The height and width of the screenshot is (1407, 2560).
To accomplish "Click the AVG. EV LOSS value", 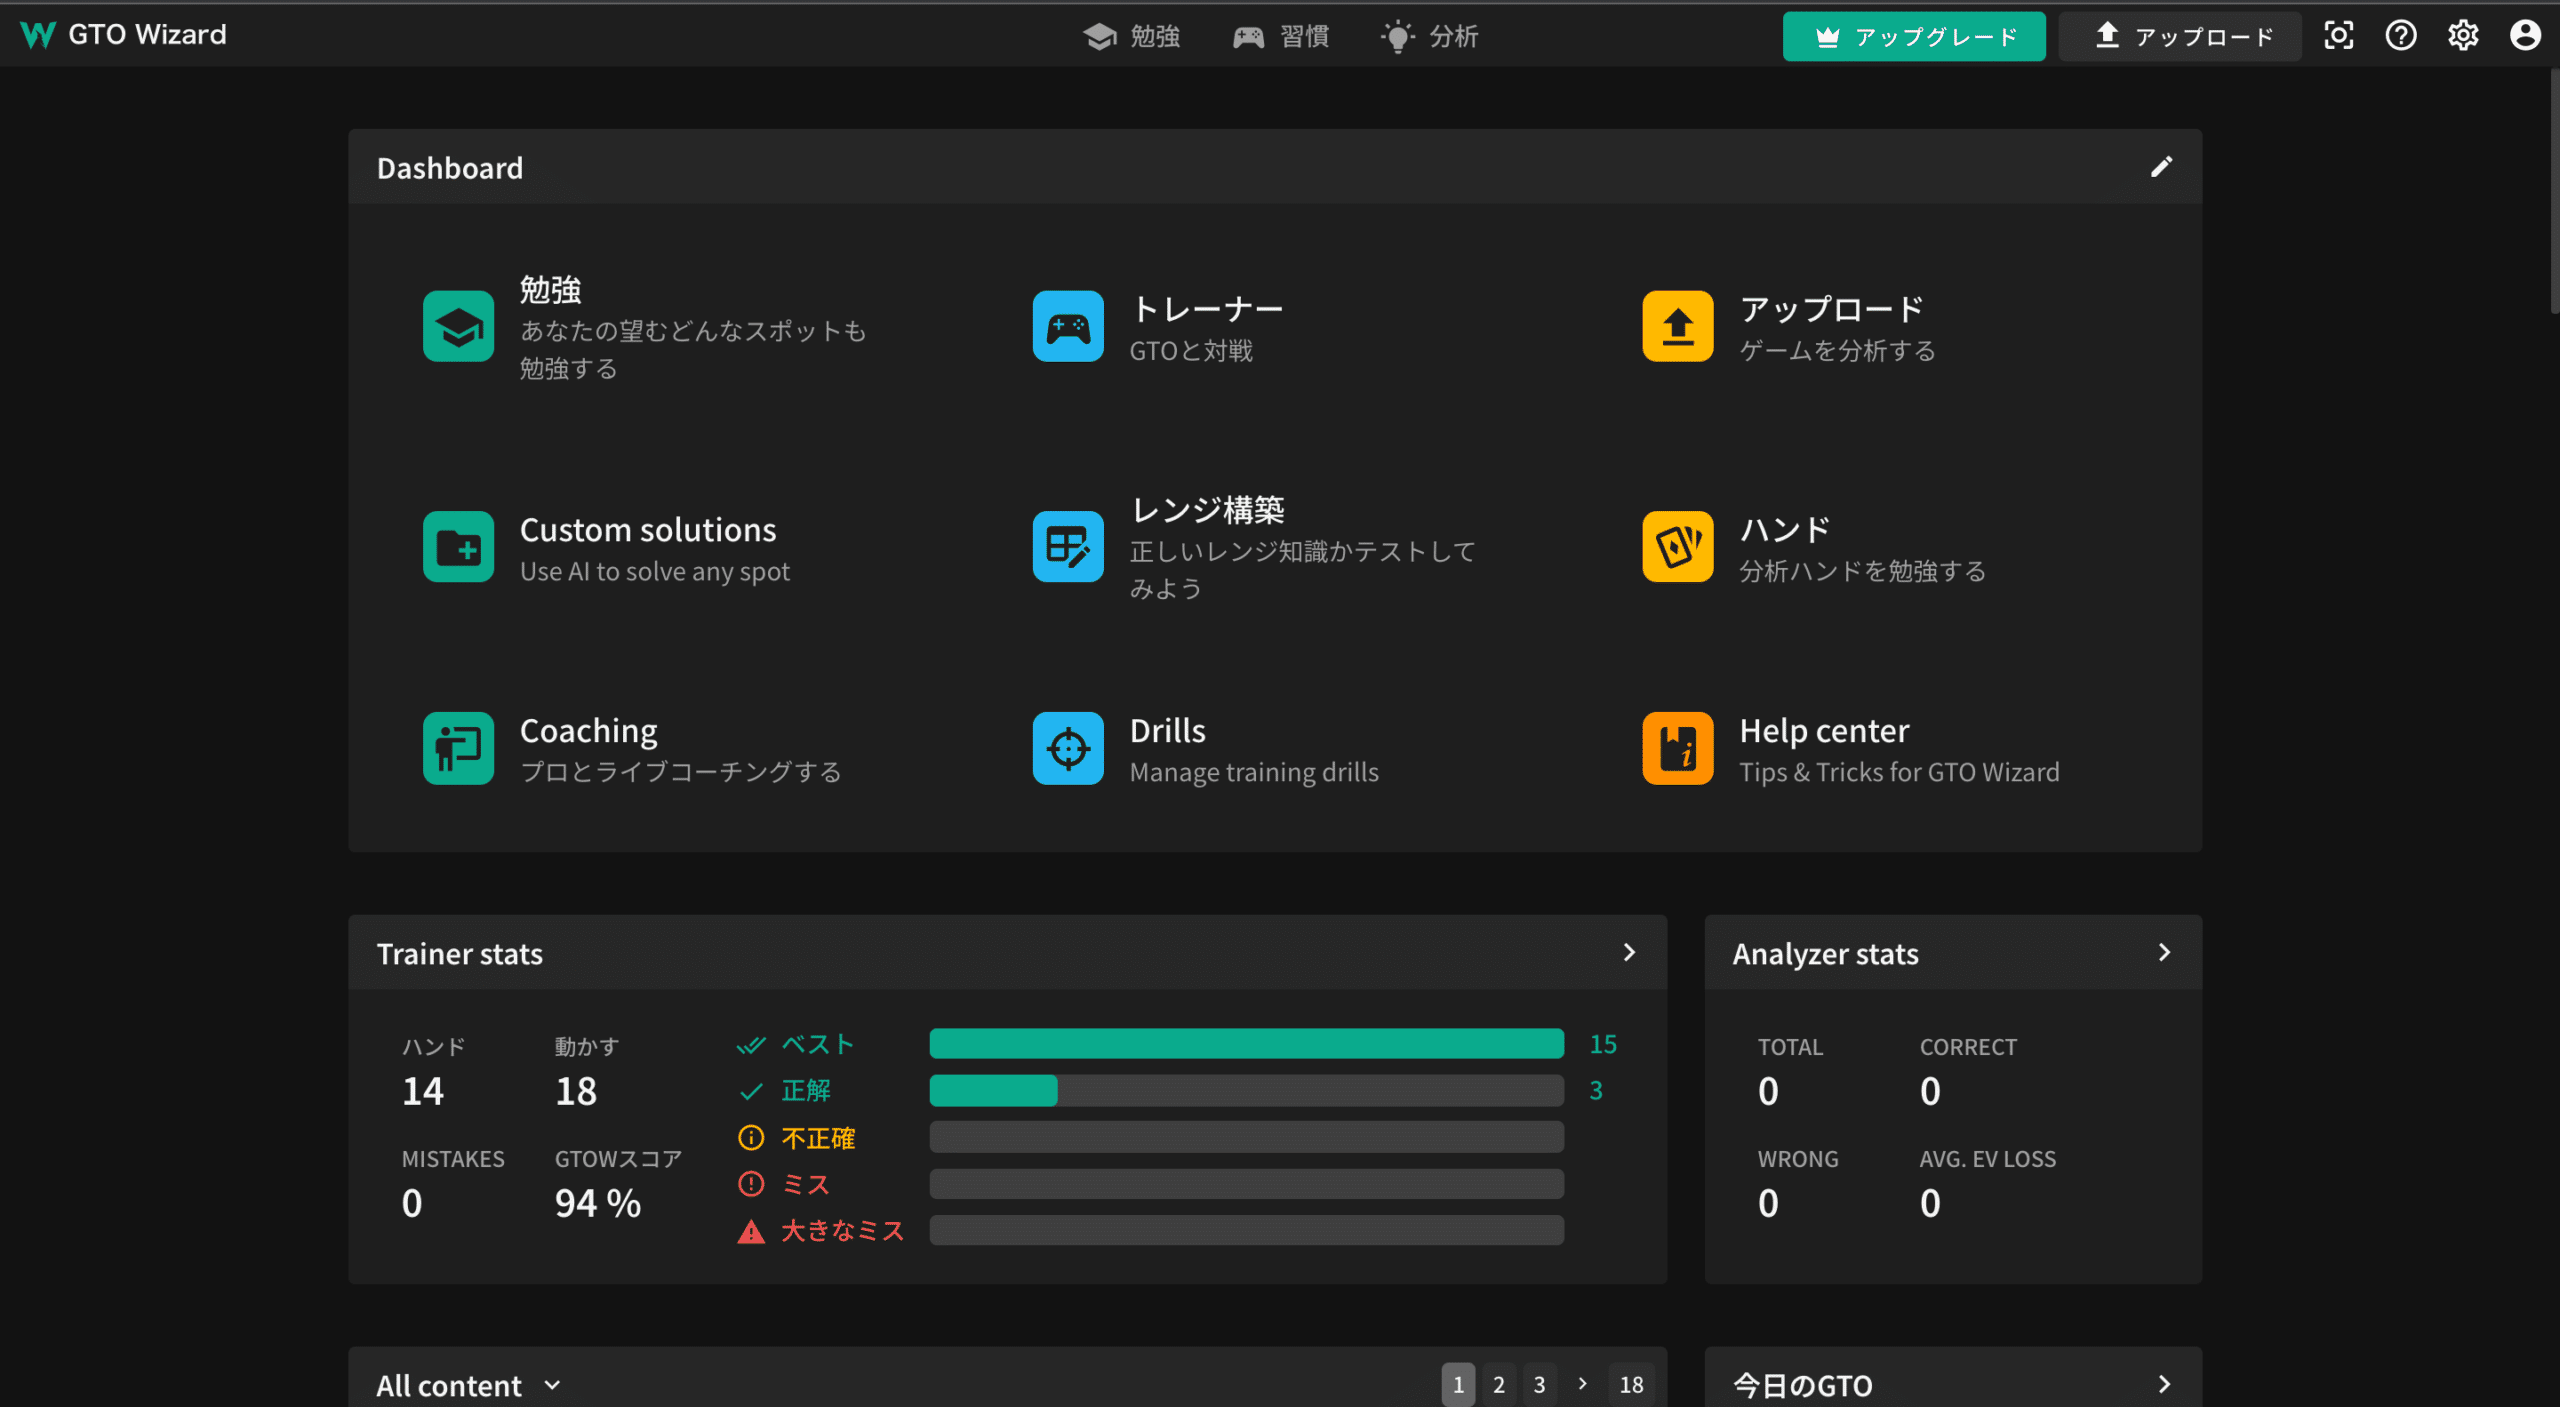I will (x=1930, y=1203).
